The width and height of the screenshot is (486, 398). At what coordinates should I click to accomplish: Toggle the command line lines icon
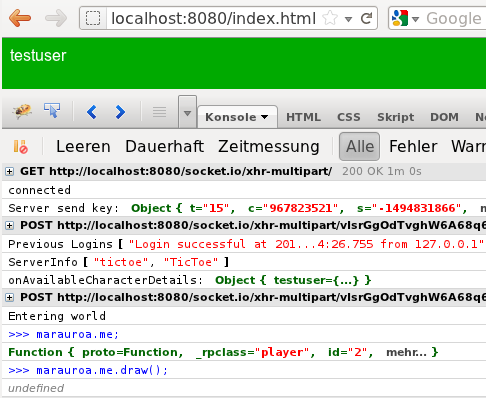coord(160,112)
